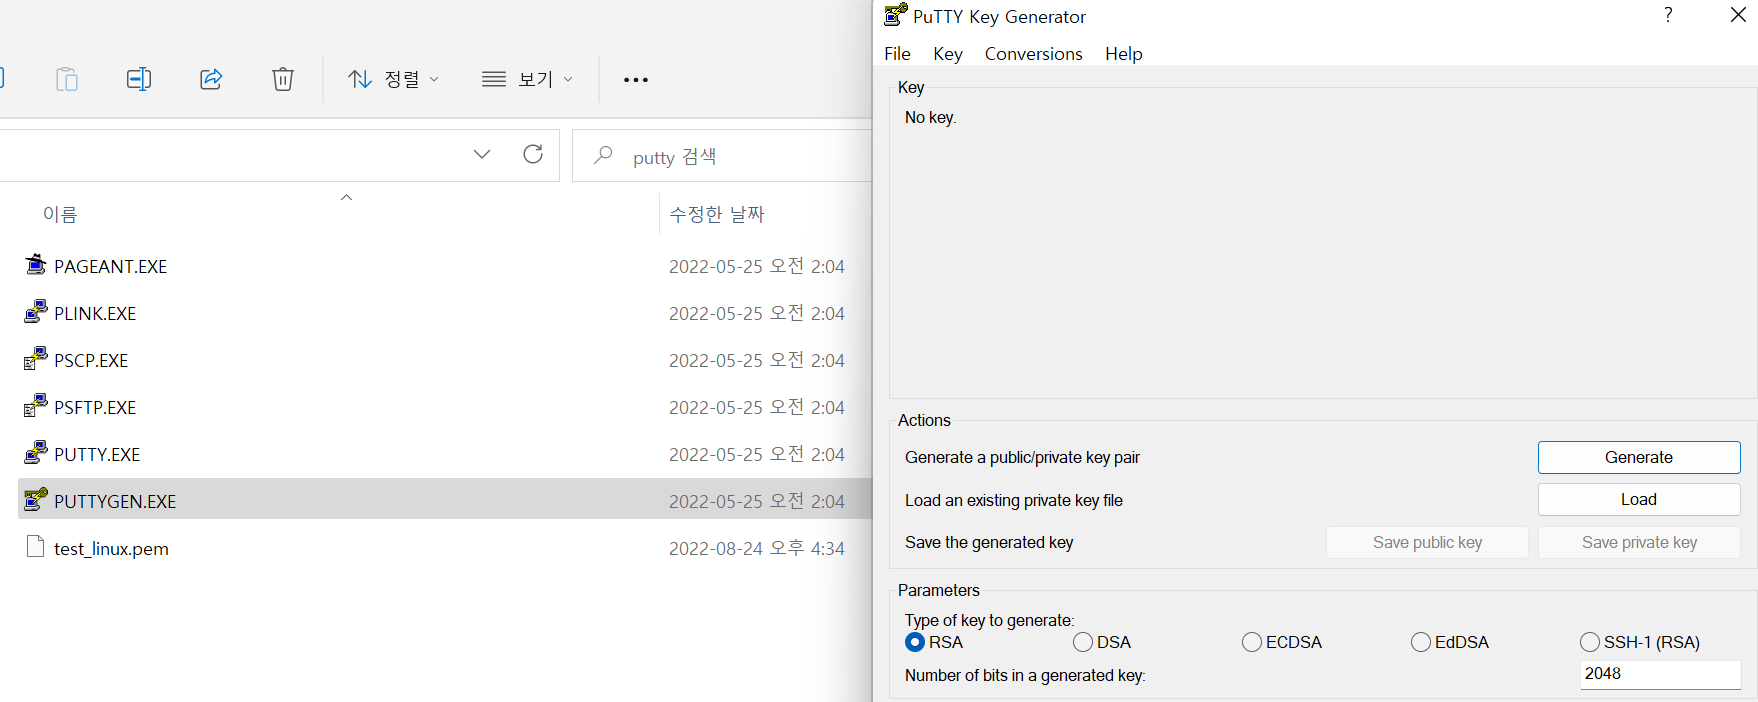
Task: Click the Generate button
Action: point(1639,457)
